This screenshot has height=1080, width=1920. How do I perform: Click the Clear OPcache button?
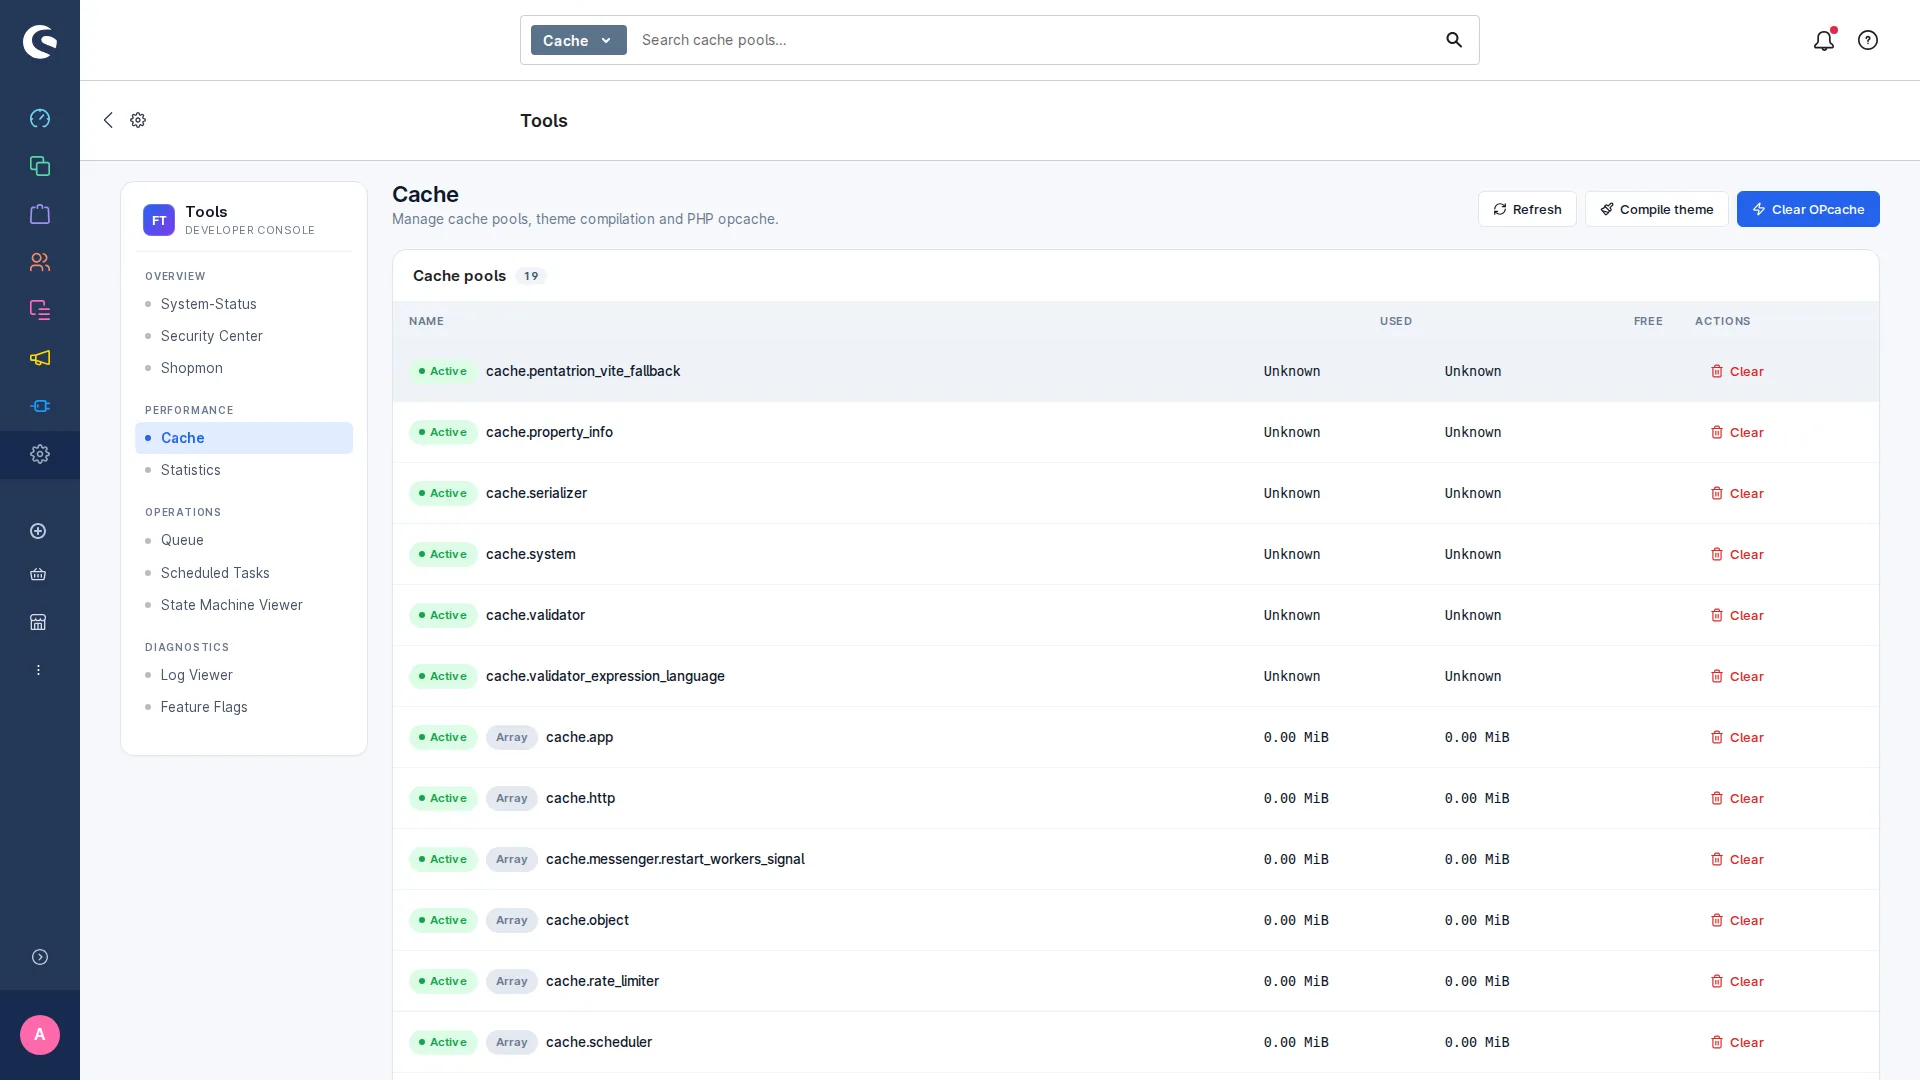[x=1808, y=209]
